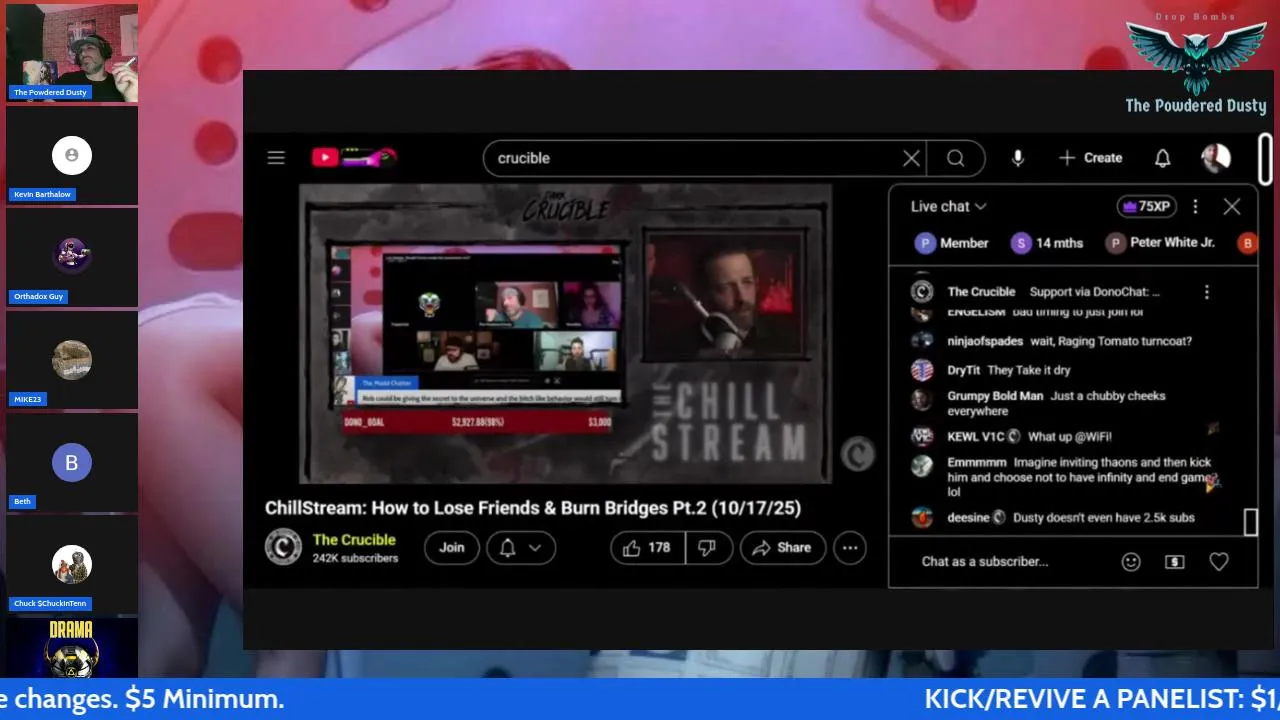Click The Powdered Dusty webcam tile

[x=72, y=52]
